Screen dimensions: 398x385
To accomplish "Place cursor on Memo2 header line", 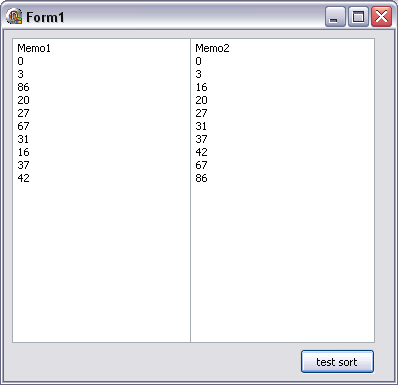I will [x=212, y=48].
